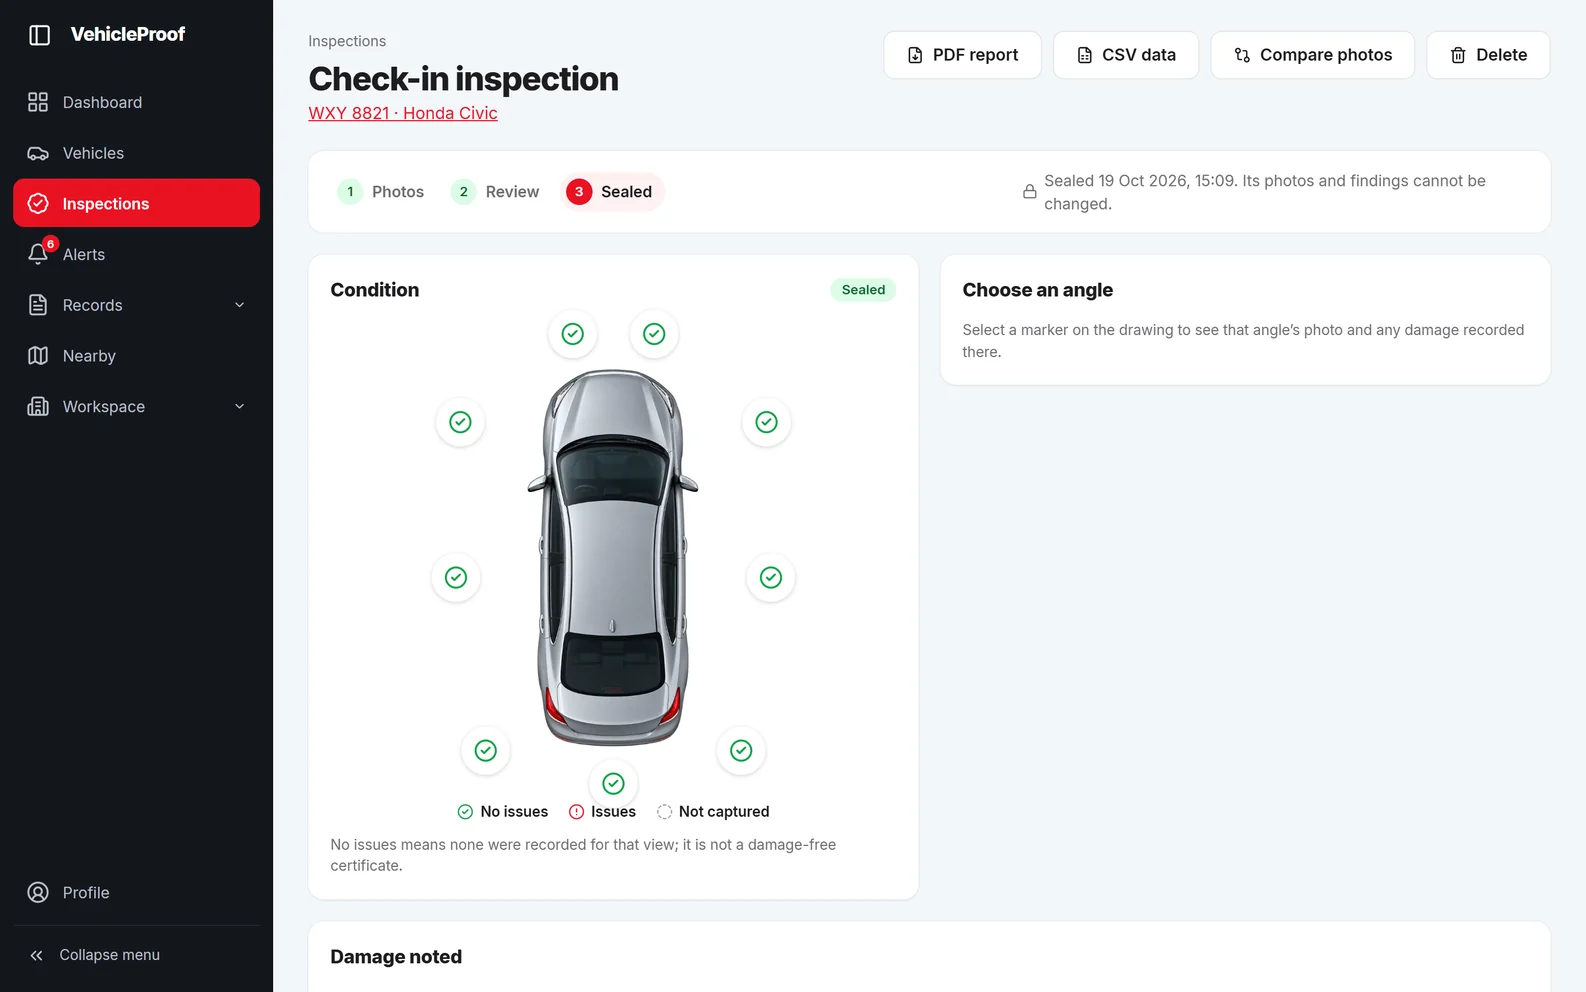1586x992 pixels.
Task: Click the alerts bell icon
Action: pos(38,254)
